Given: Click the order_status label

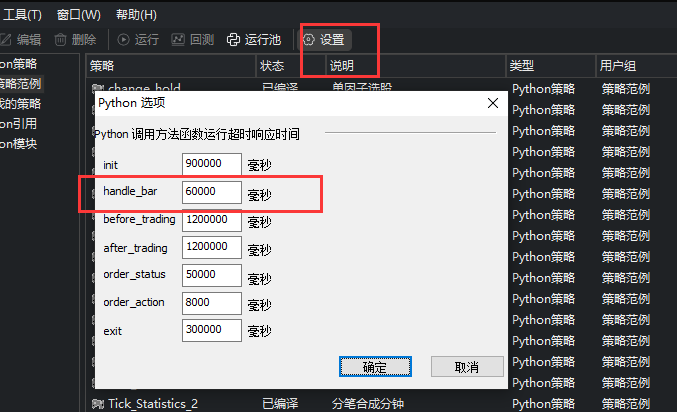Looking at the screenshot, I should click(134, 274).
